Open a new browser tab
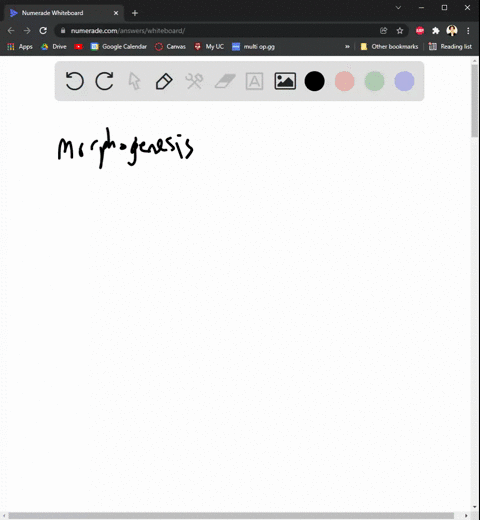This screenshot has width=480, height=520. pos(135,13)
